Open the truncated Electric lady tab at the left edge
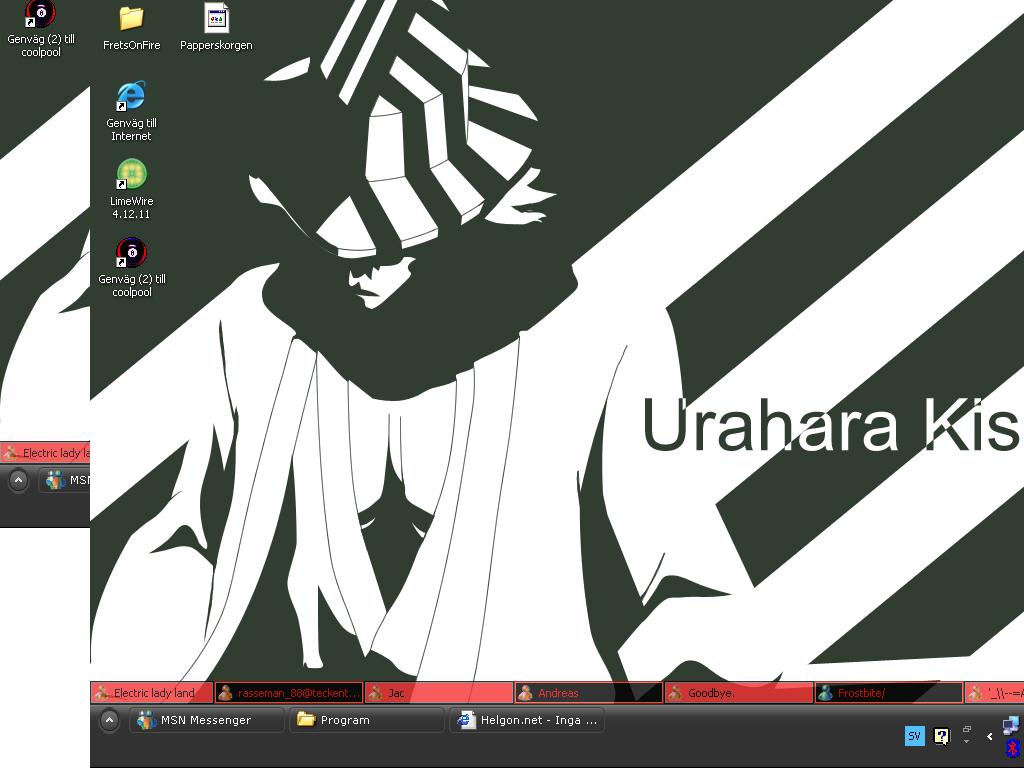Screen dimensions: 1024x768 tap(45, 453)
